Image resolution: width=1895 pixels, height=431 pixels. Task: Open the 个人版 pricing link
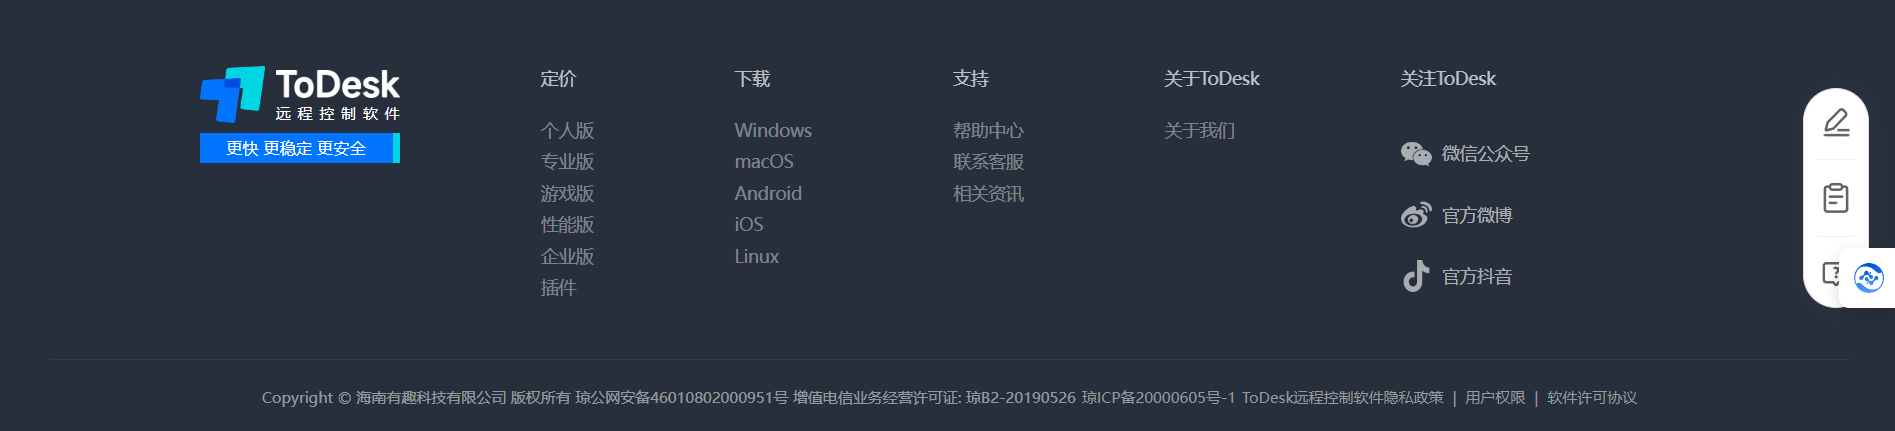click(x=567, y=131)
